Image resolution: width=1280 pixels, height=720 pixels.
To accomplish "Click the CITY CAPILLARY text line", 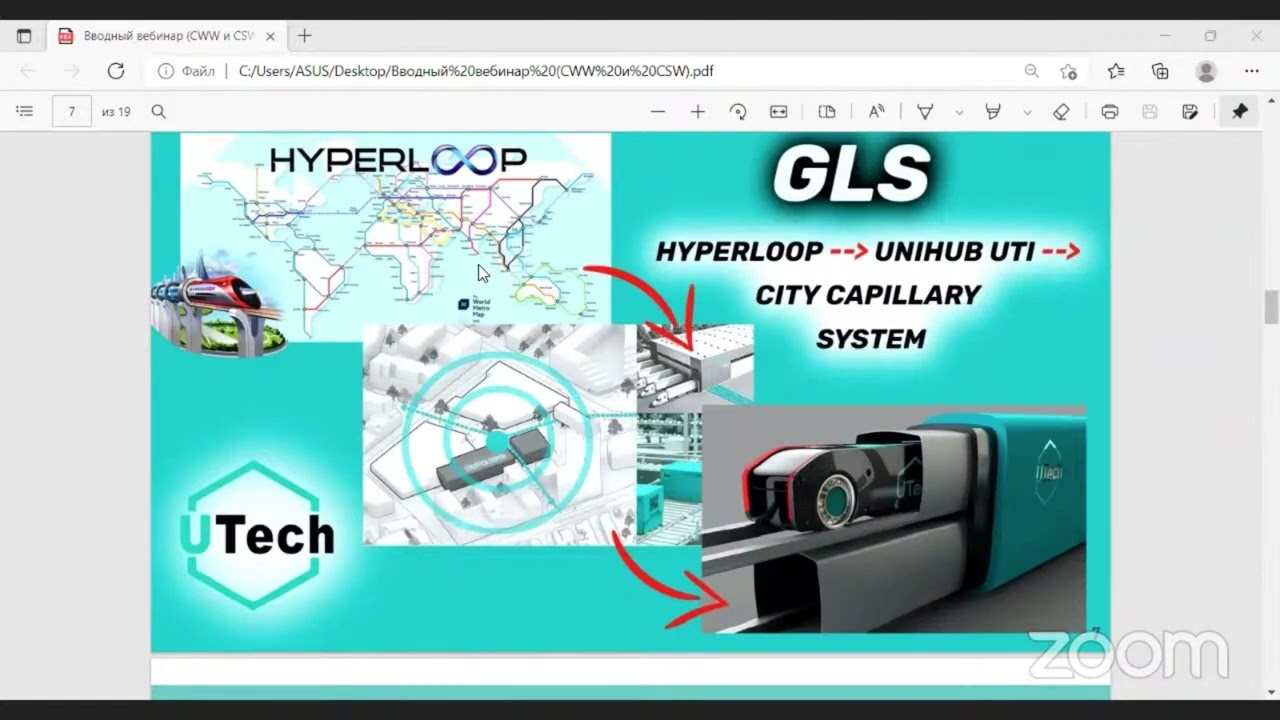I will pos(868,295).
